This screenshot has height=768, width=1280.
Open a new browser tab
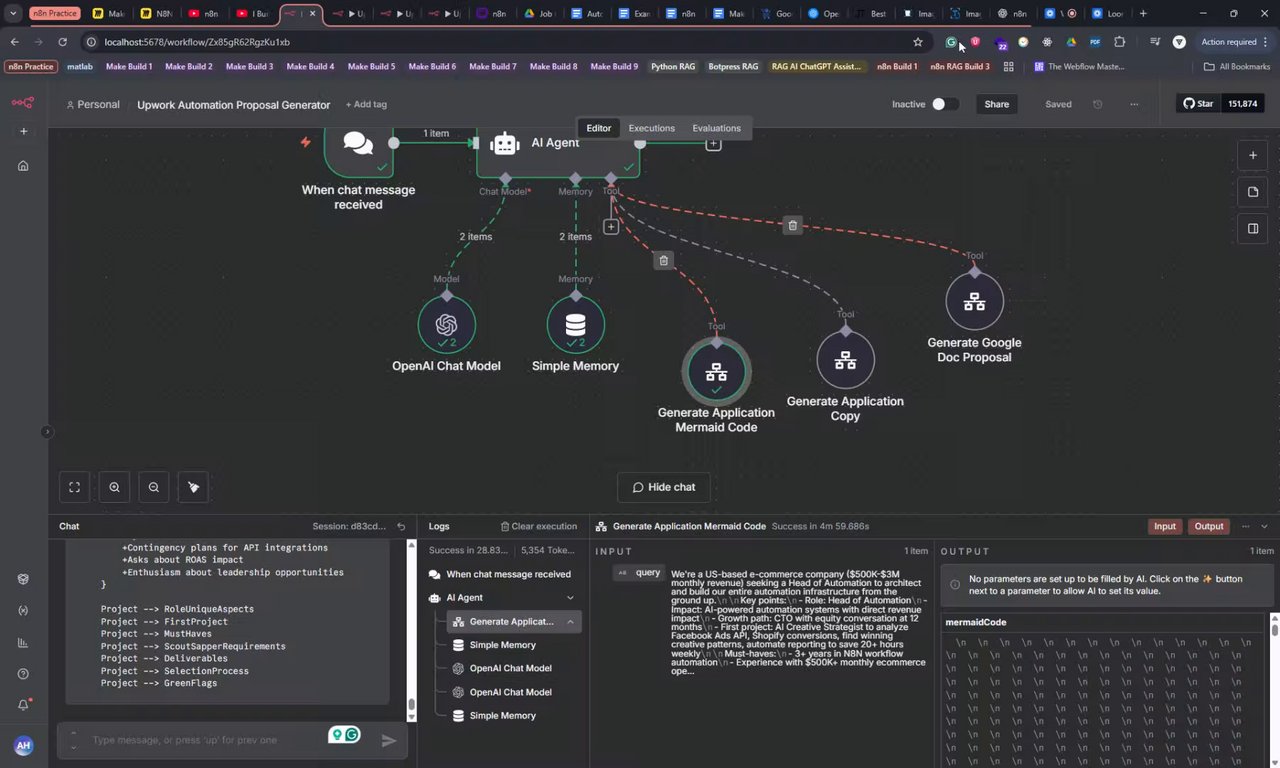tap(1143, 14)
